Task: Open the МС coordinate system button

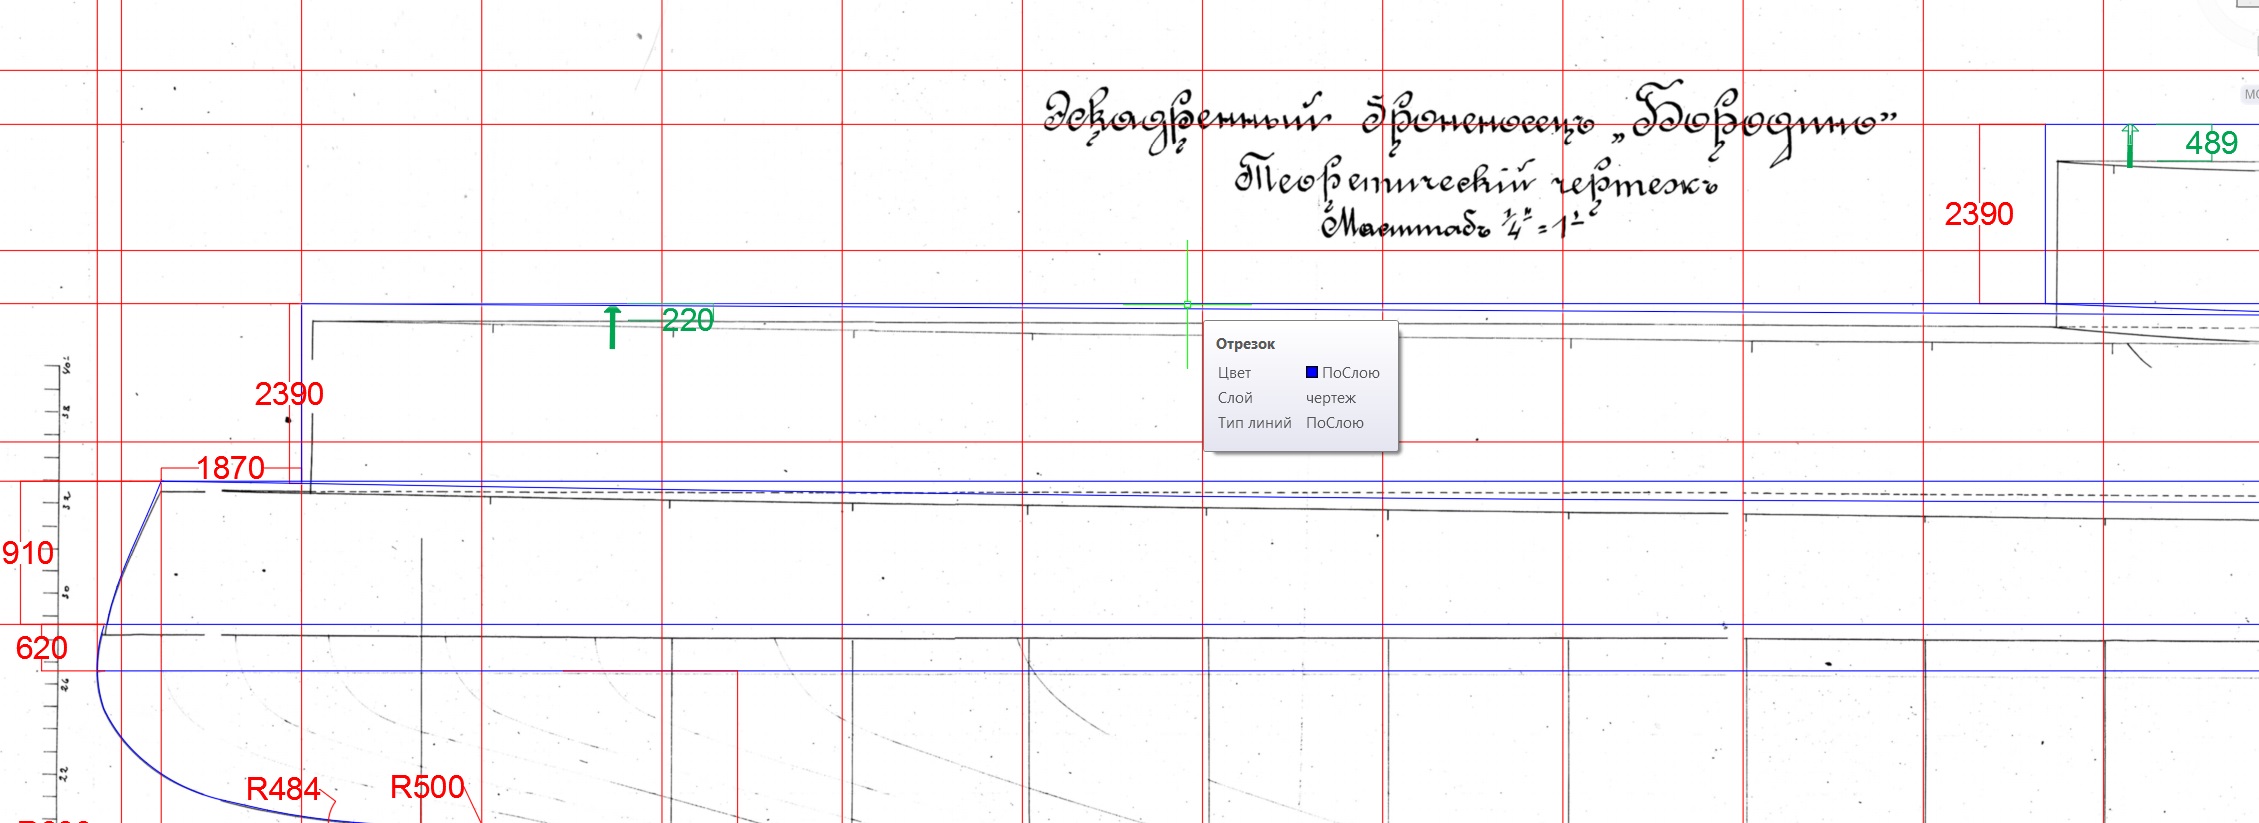Action: (2250, 94)
